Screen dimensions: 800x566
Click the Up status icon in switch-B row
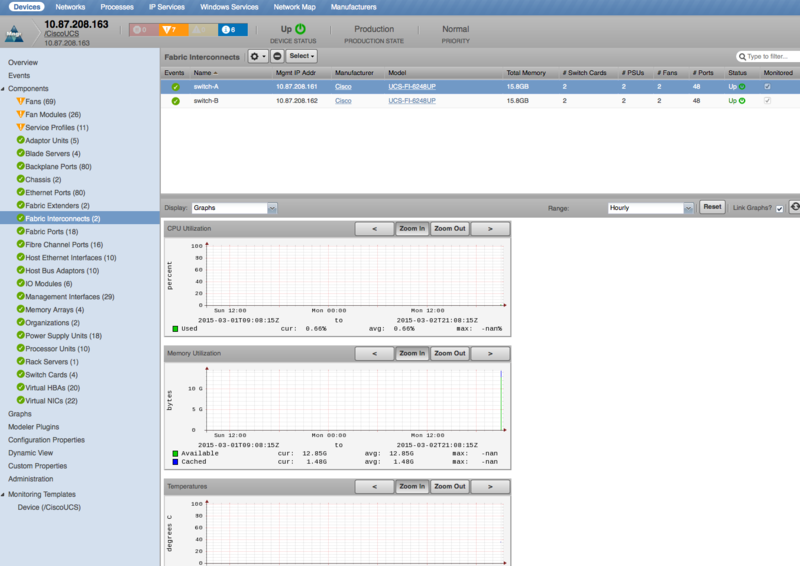click(742, 101)
